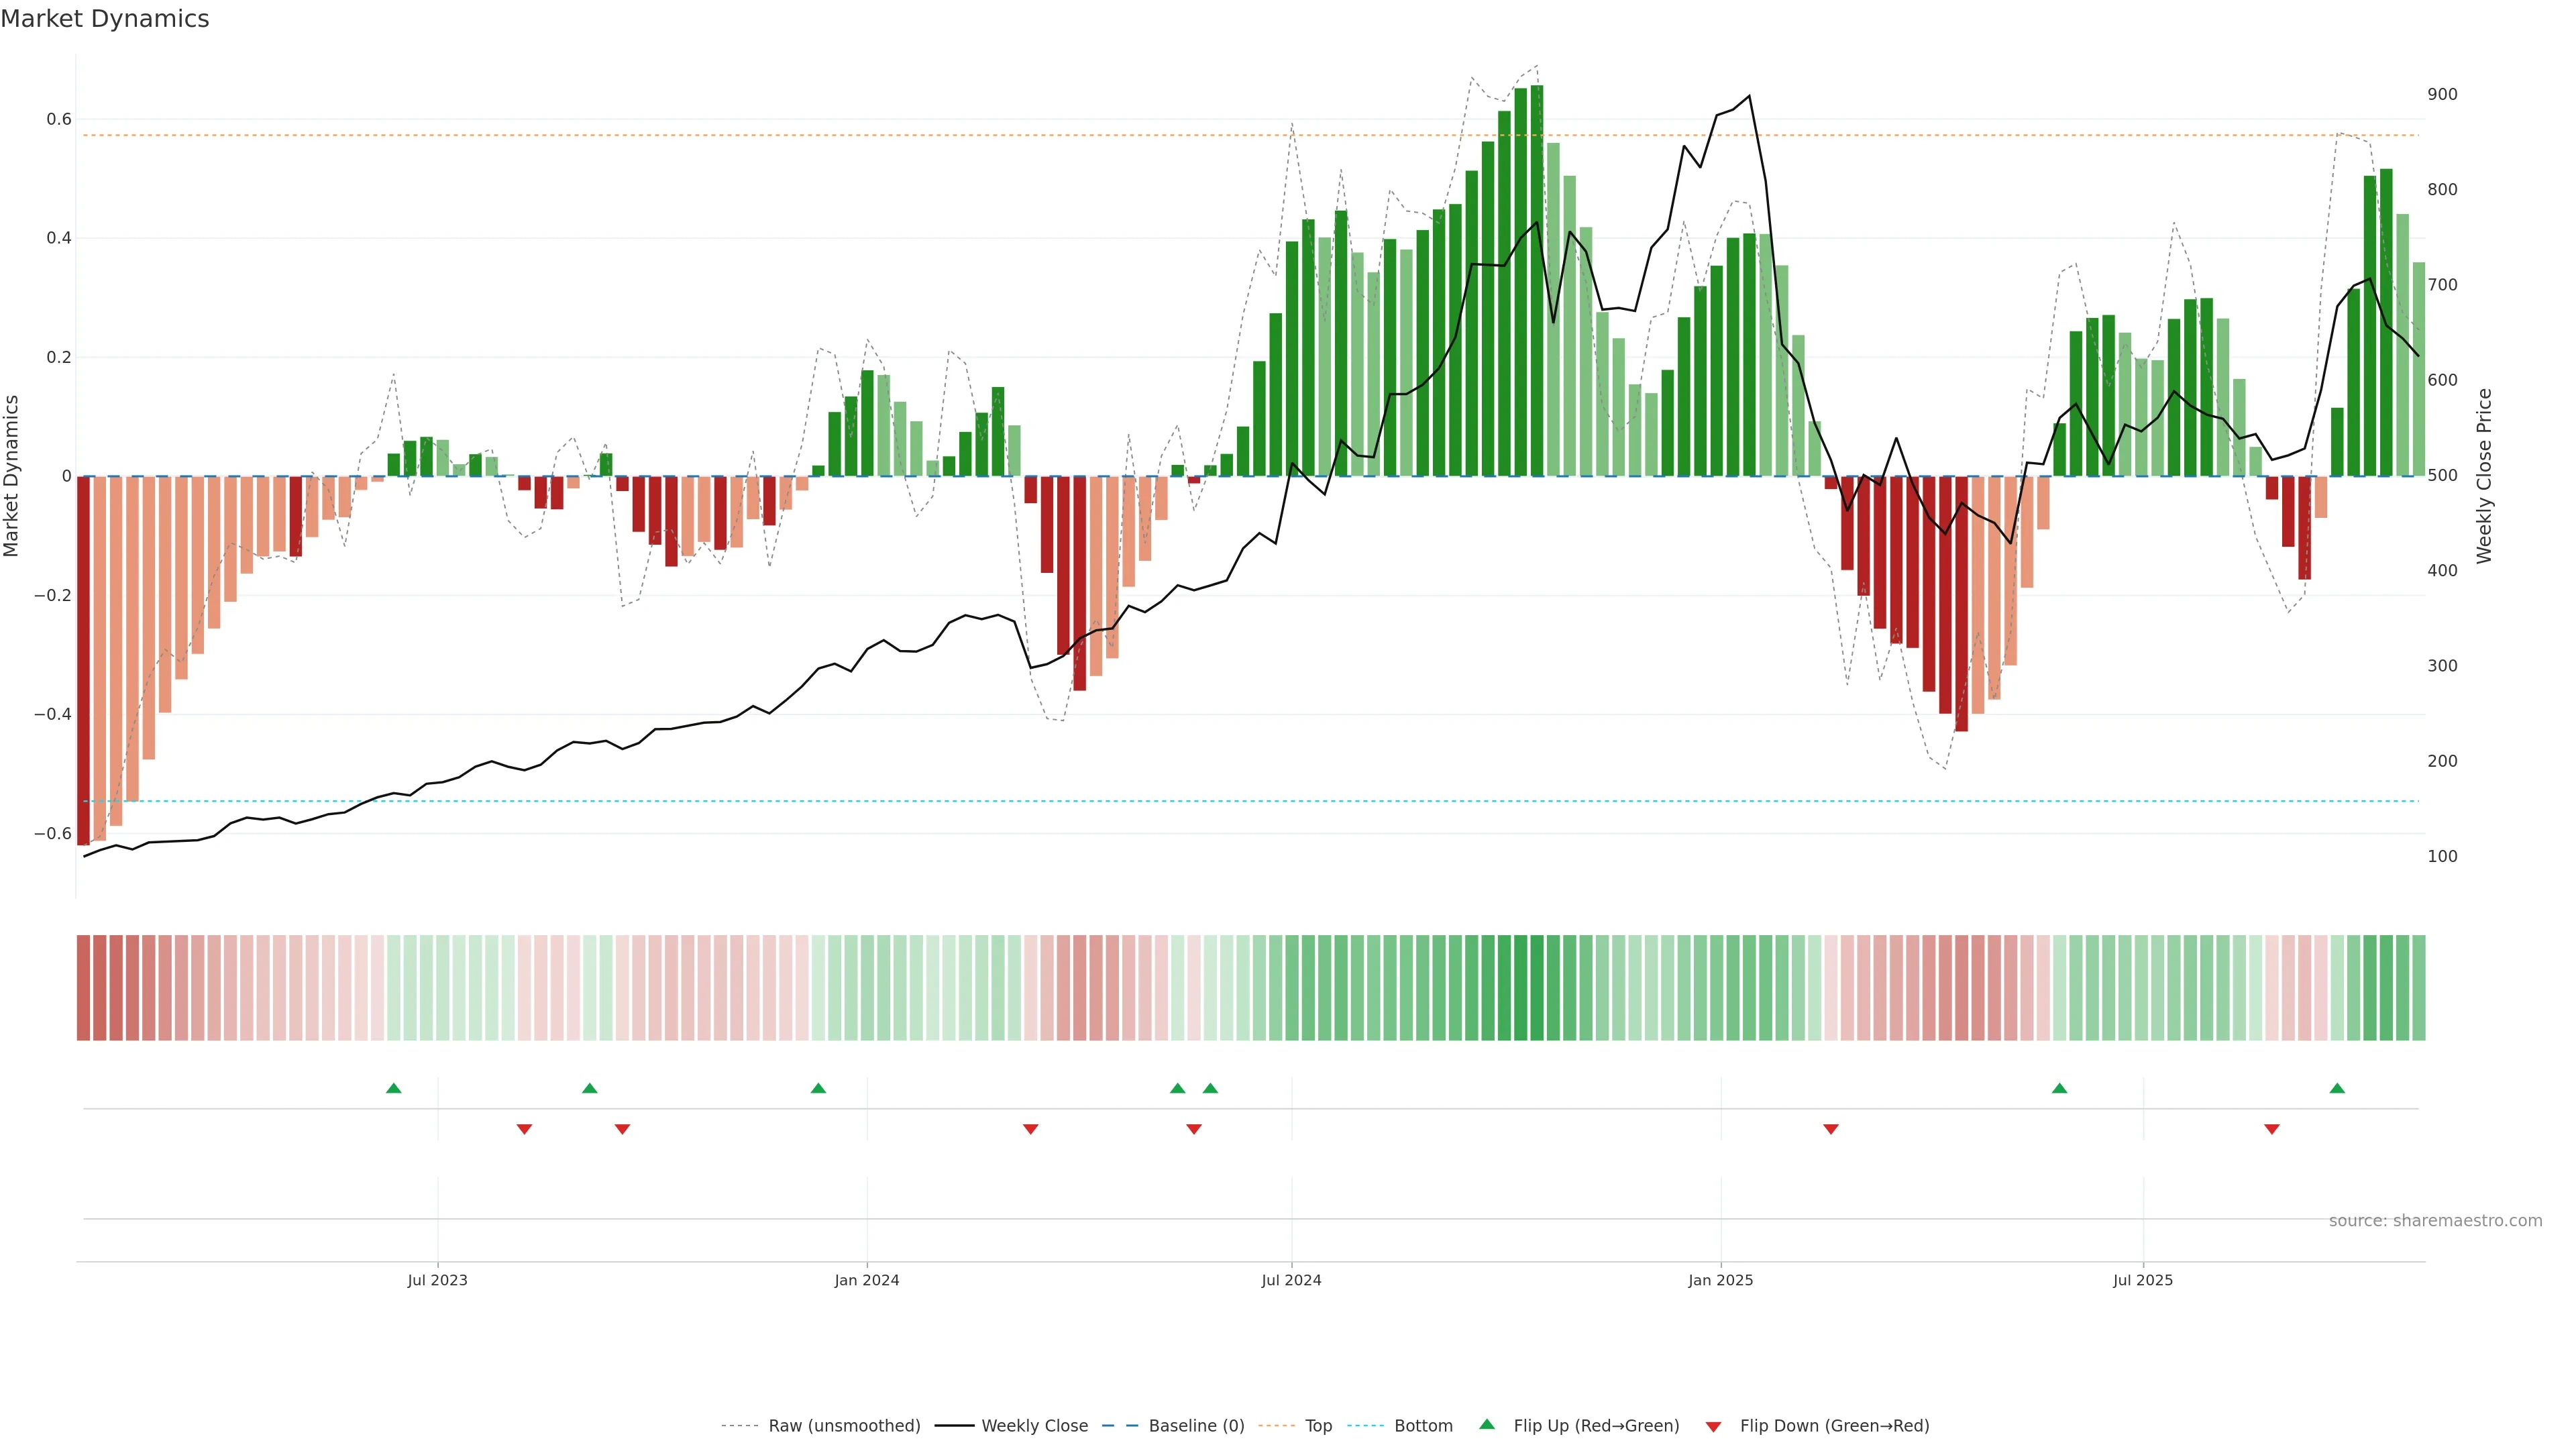This screenshot has height=1449, width=2576.
Task: Click the rightmost red flip-down triangle marker
Action: pos(2271,1129)
